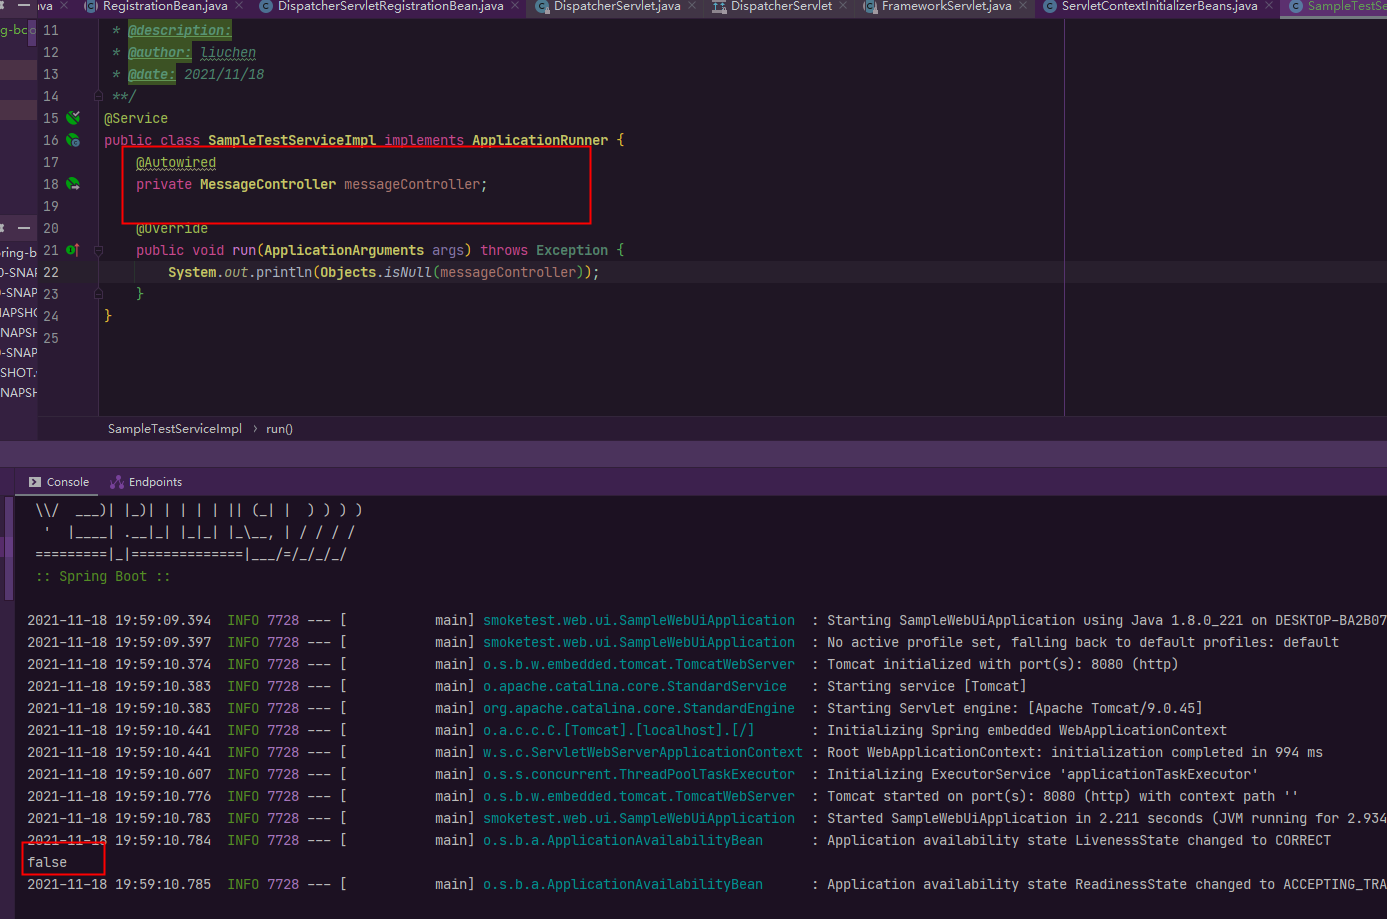Click the isNull call on line 22
The image size is (1387, 919).
coord(408,272)
